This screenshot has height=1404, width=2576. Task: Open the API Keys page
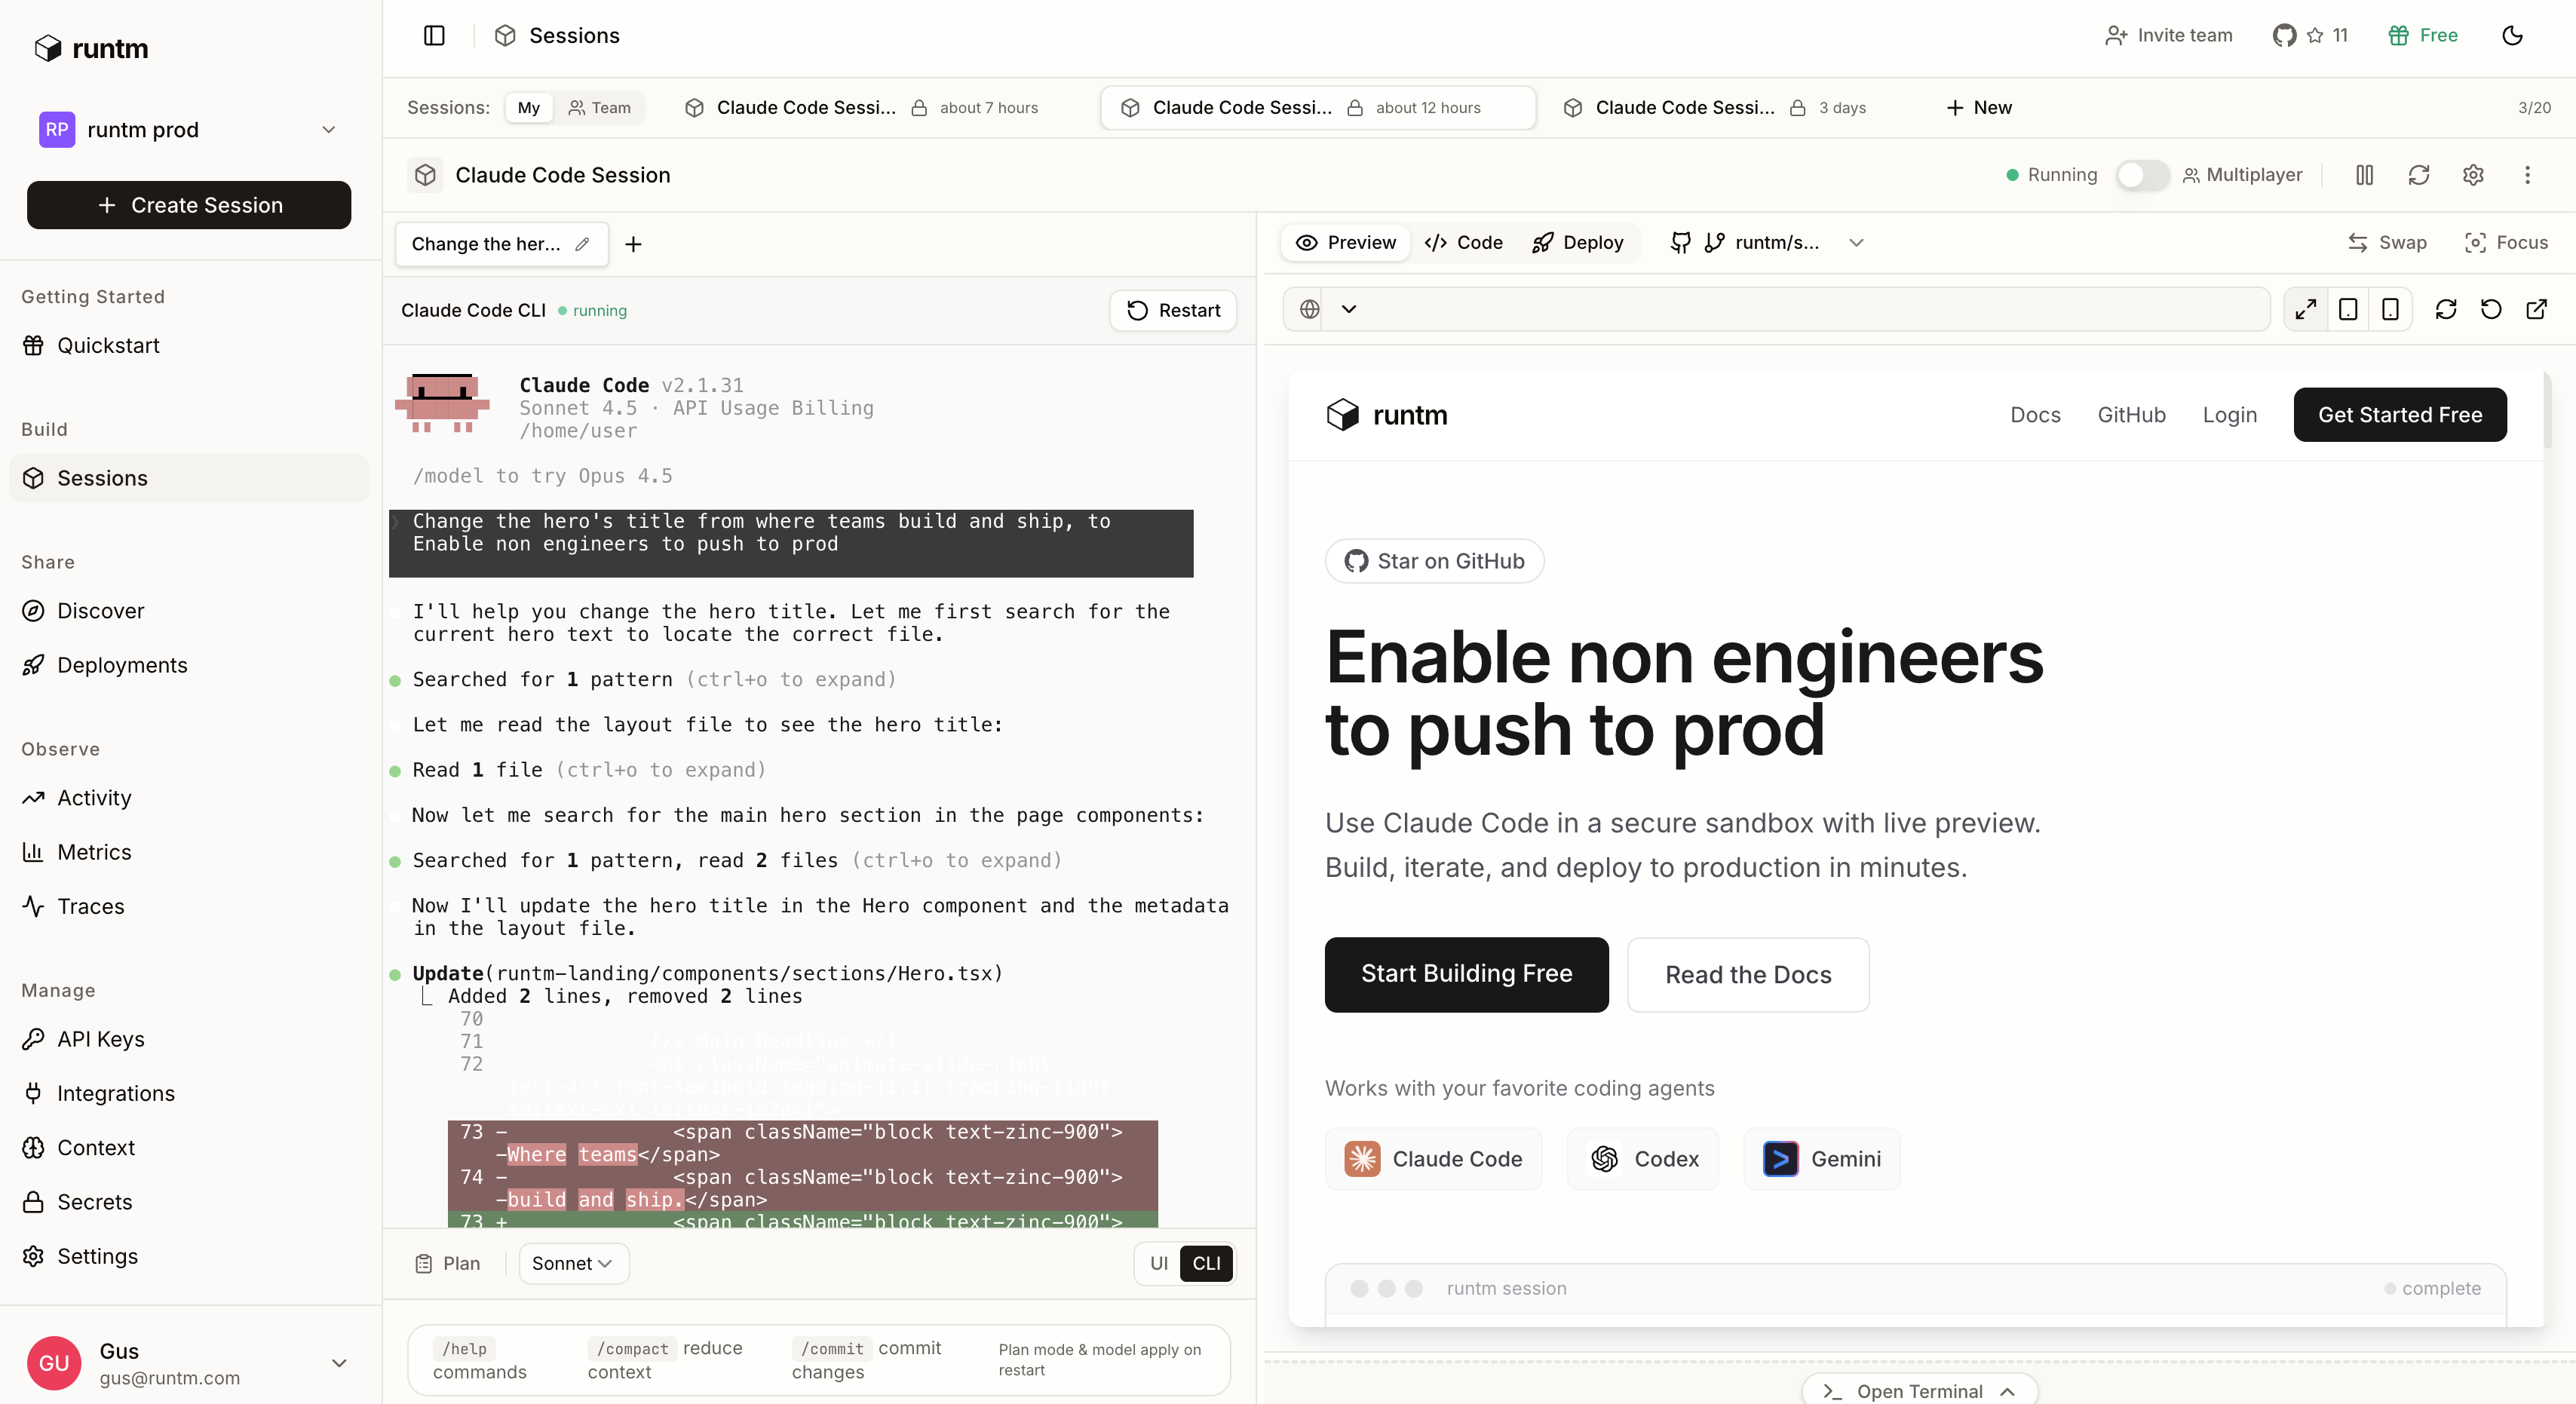(100, 1038)
